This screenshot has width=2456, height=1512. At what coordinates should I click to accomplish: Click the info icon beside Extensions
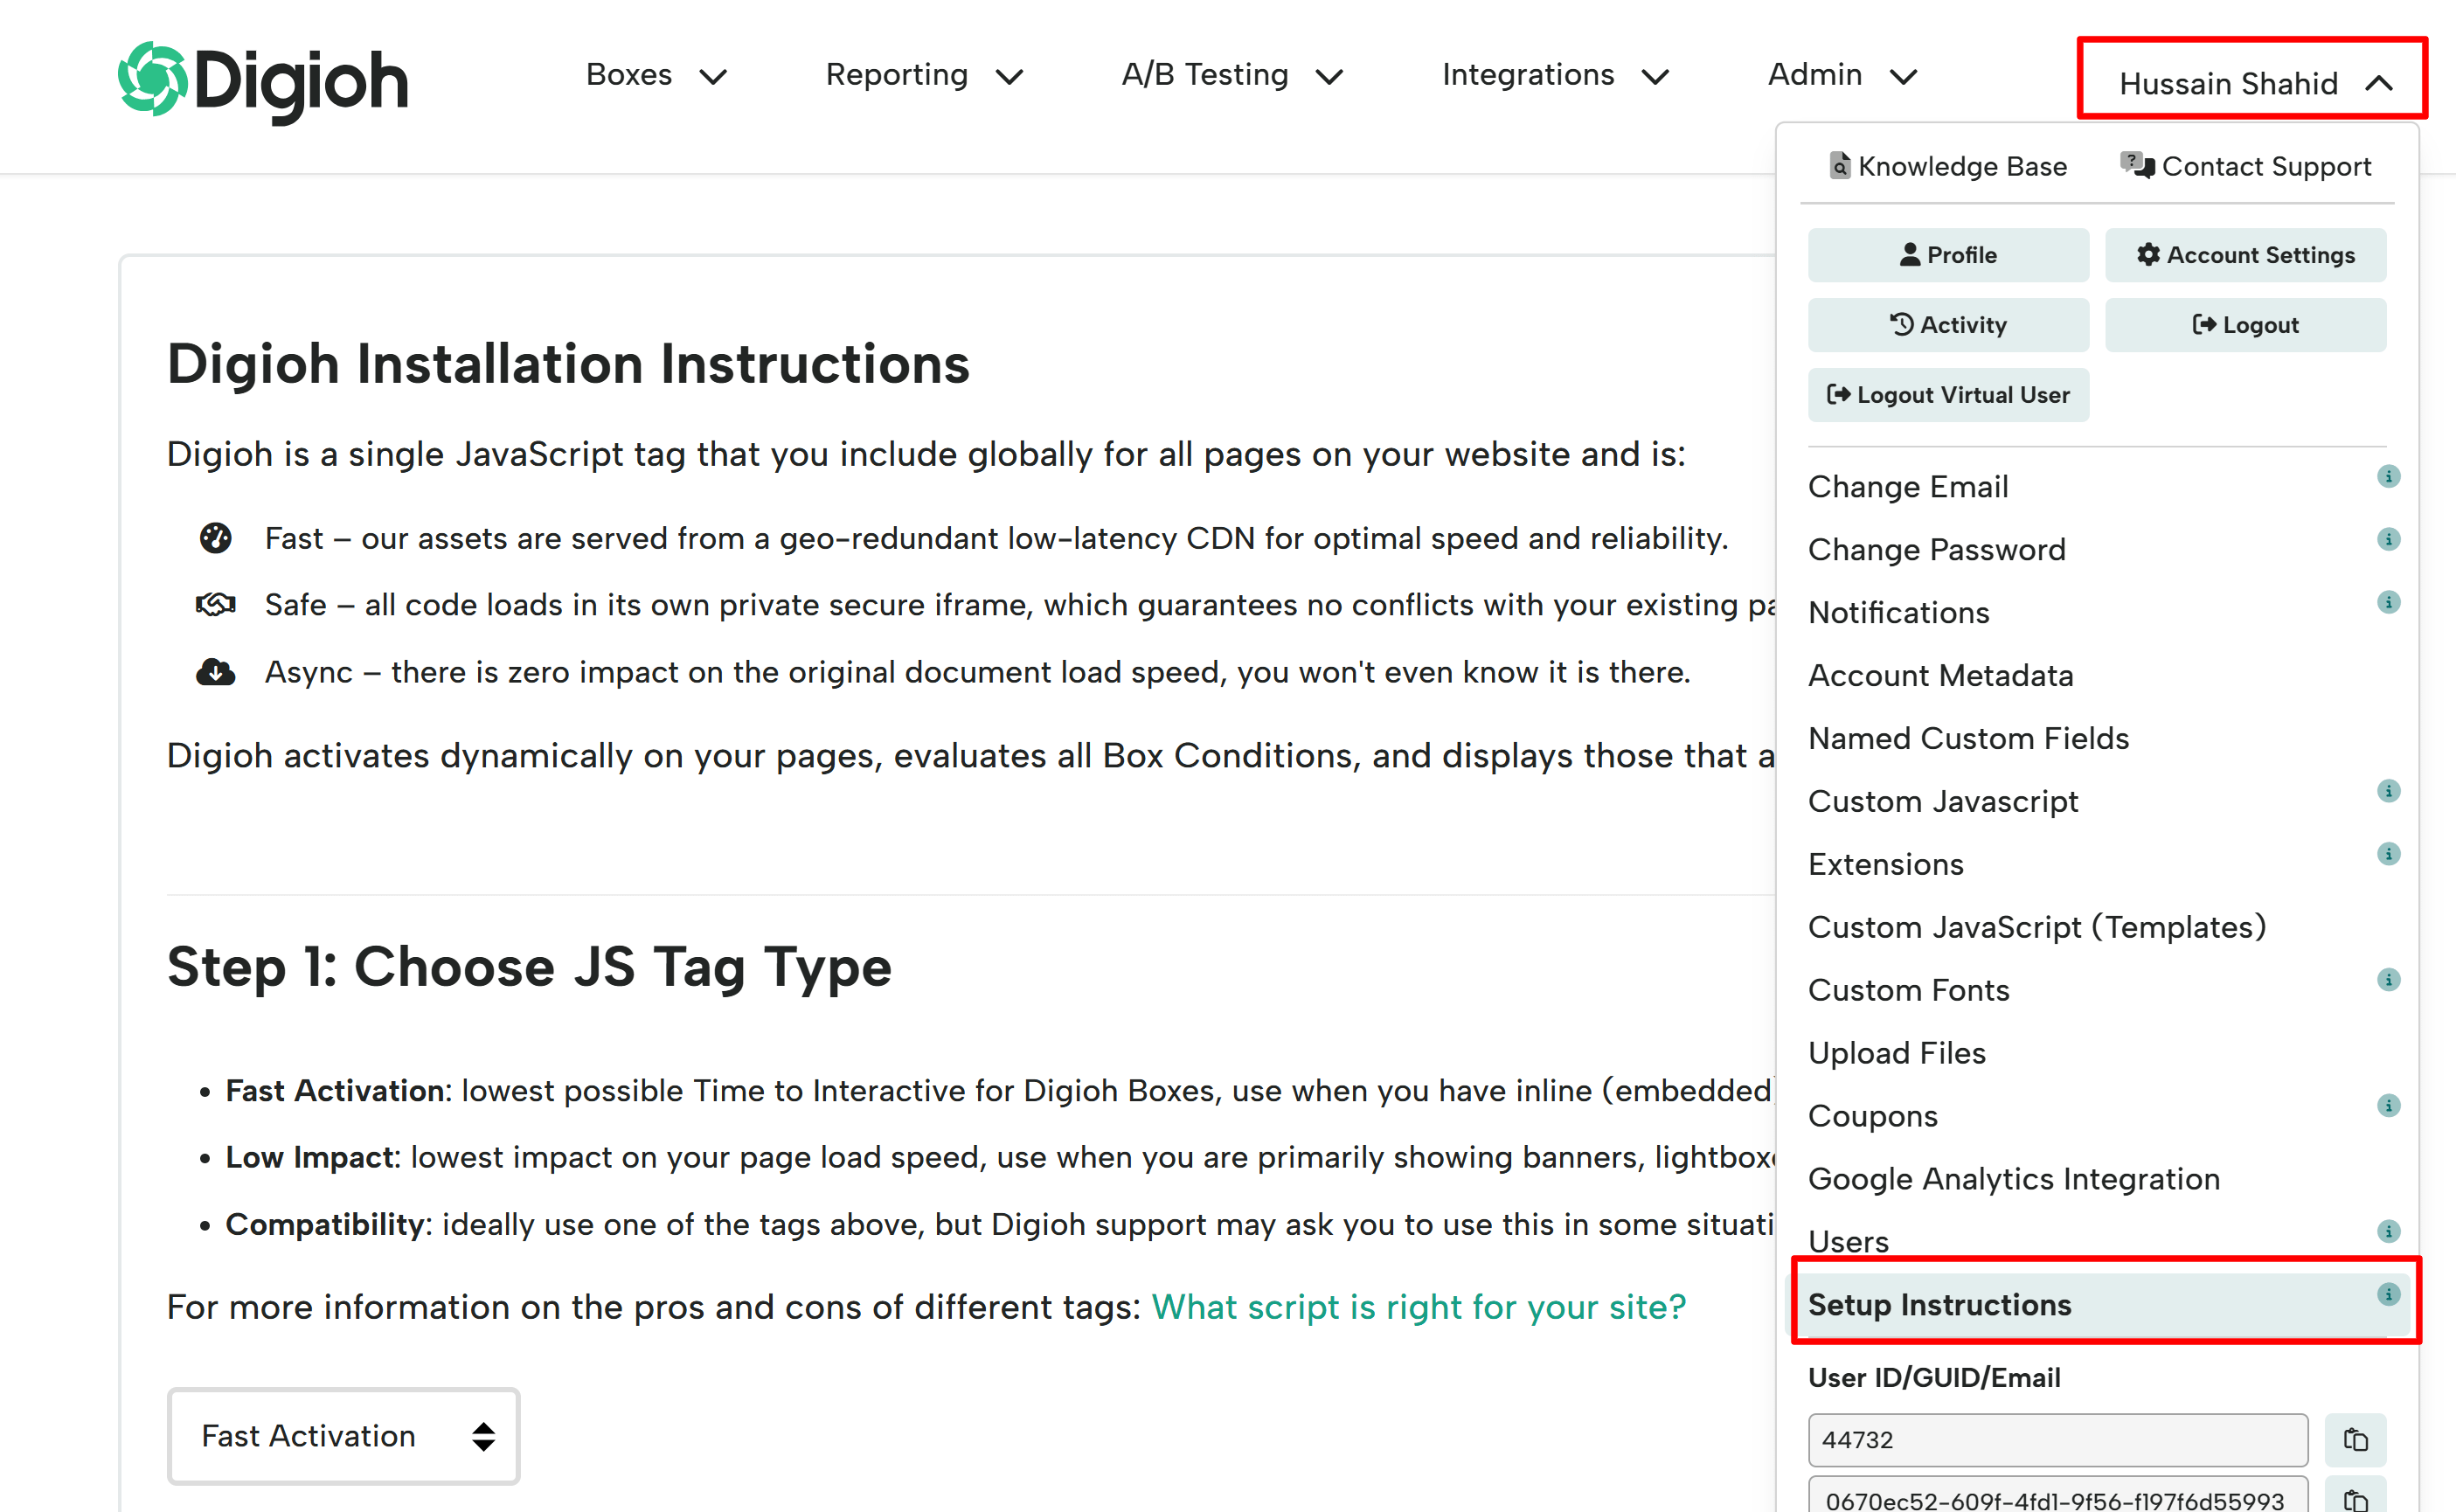pyautogui.click(x=2388, y=854)
